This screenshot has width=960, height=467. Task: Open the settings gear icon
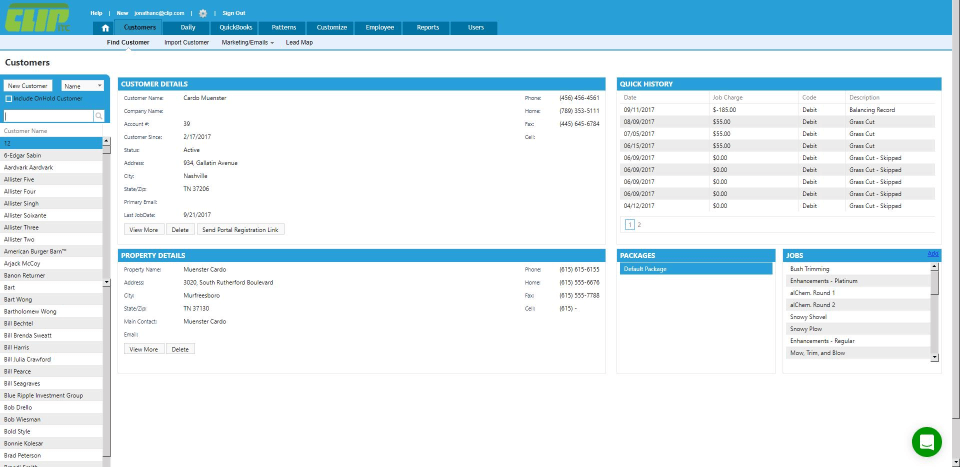pyautogui.click(x=203, y=13)
